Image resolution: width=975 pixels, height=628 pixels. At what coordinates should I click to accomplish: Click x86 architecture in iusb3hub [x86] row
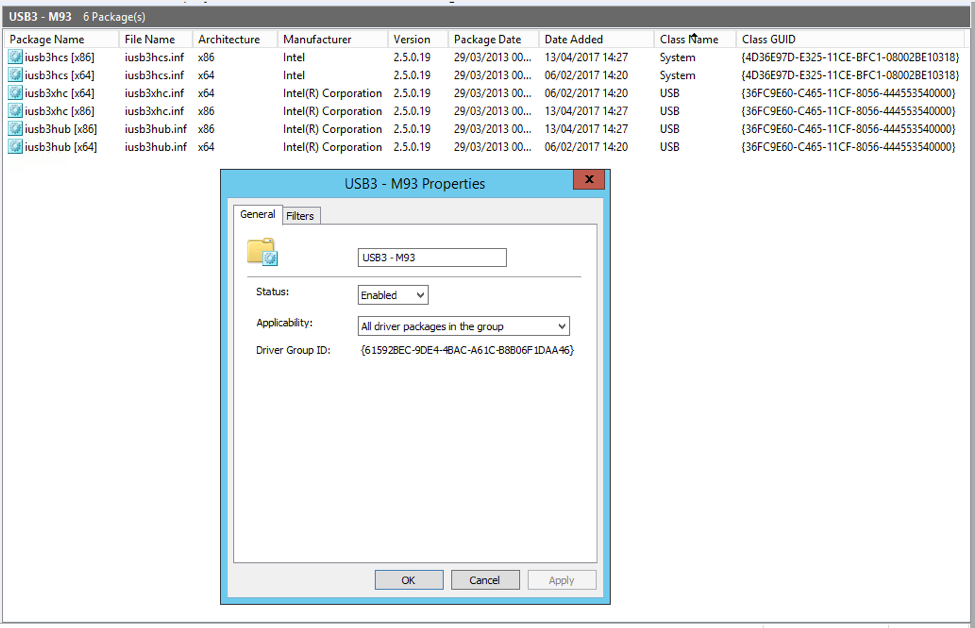tap(206, 129)
